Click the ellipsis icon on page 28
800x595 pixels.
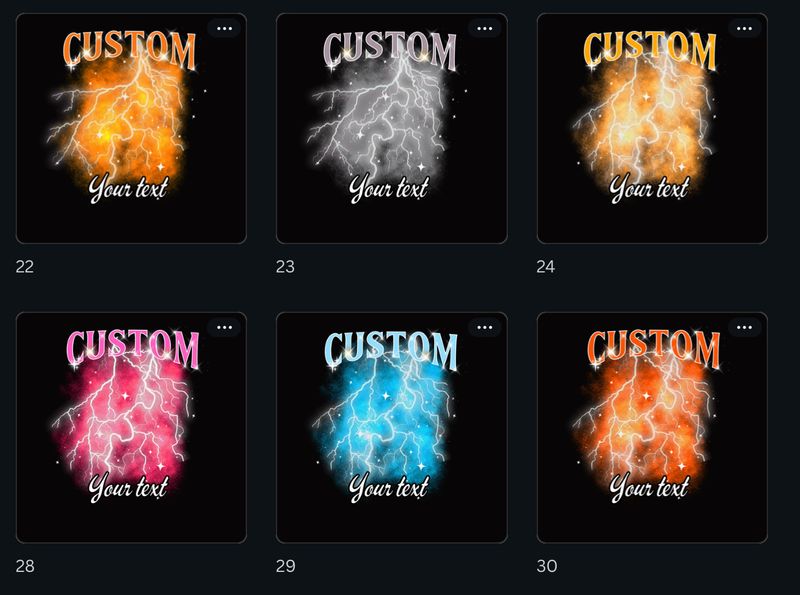tap(224, 328)
